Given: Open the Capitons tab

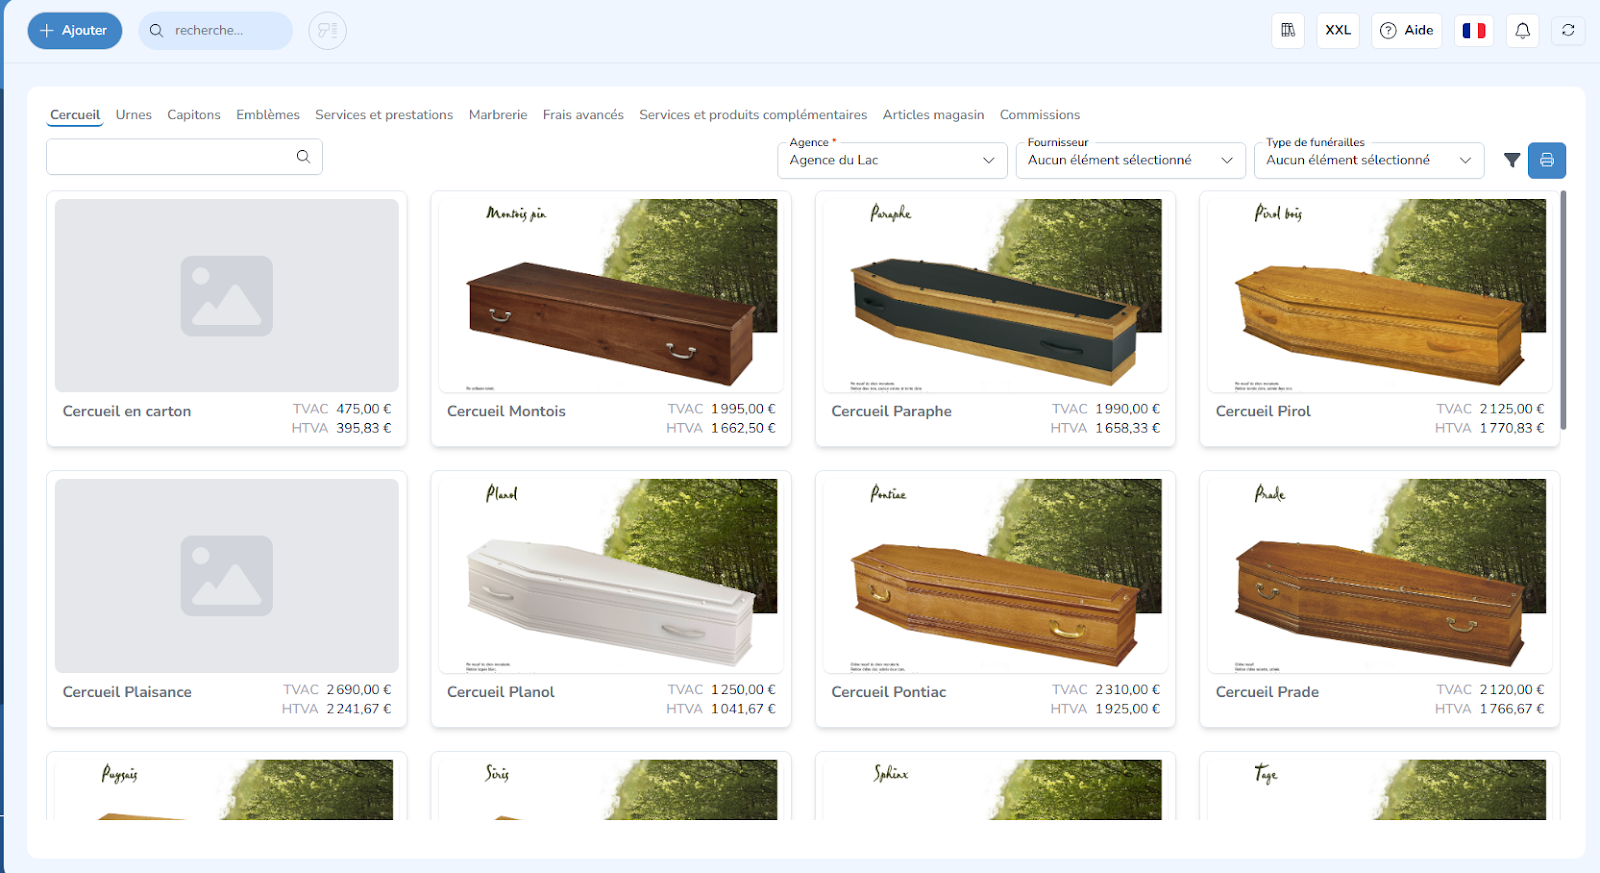Looking at the screenshot, I should click(x=194, y=115).
